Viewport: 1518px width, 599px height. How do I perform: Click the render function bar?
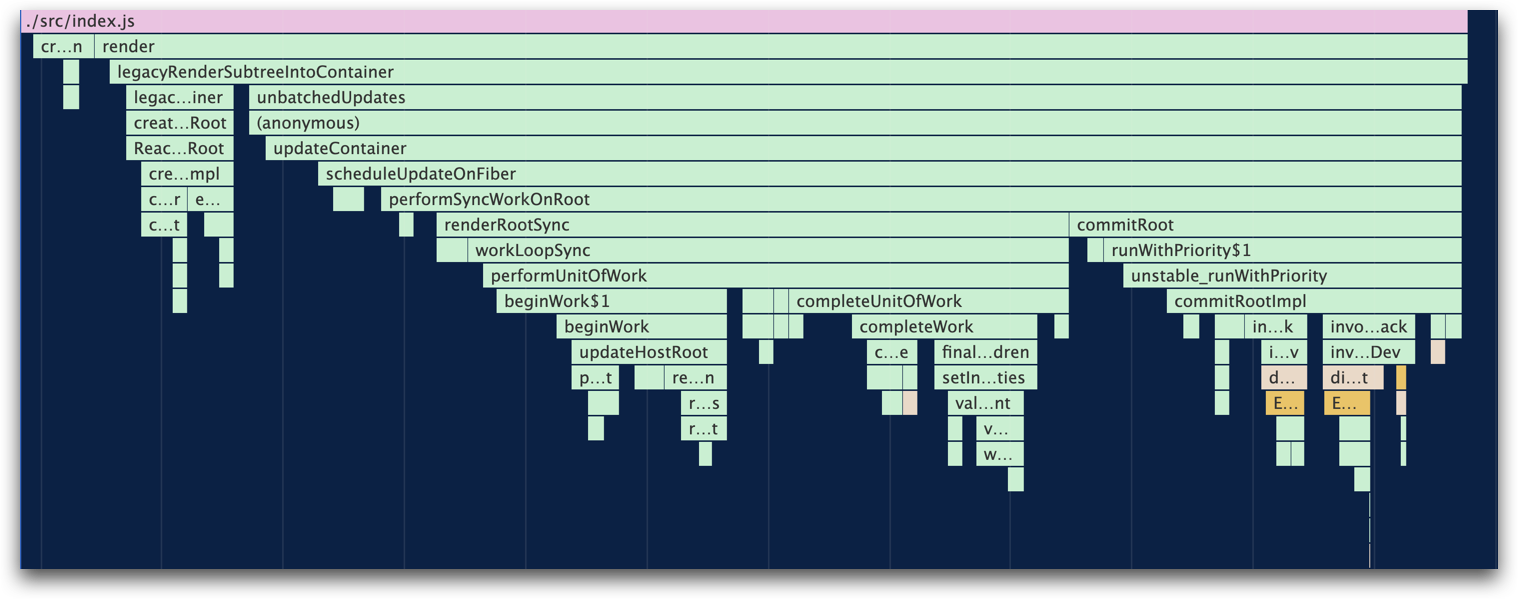[x=780, y=46]
